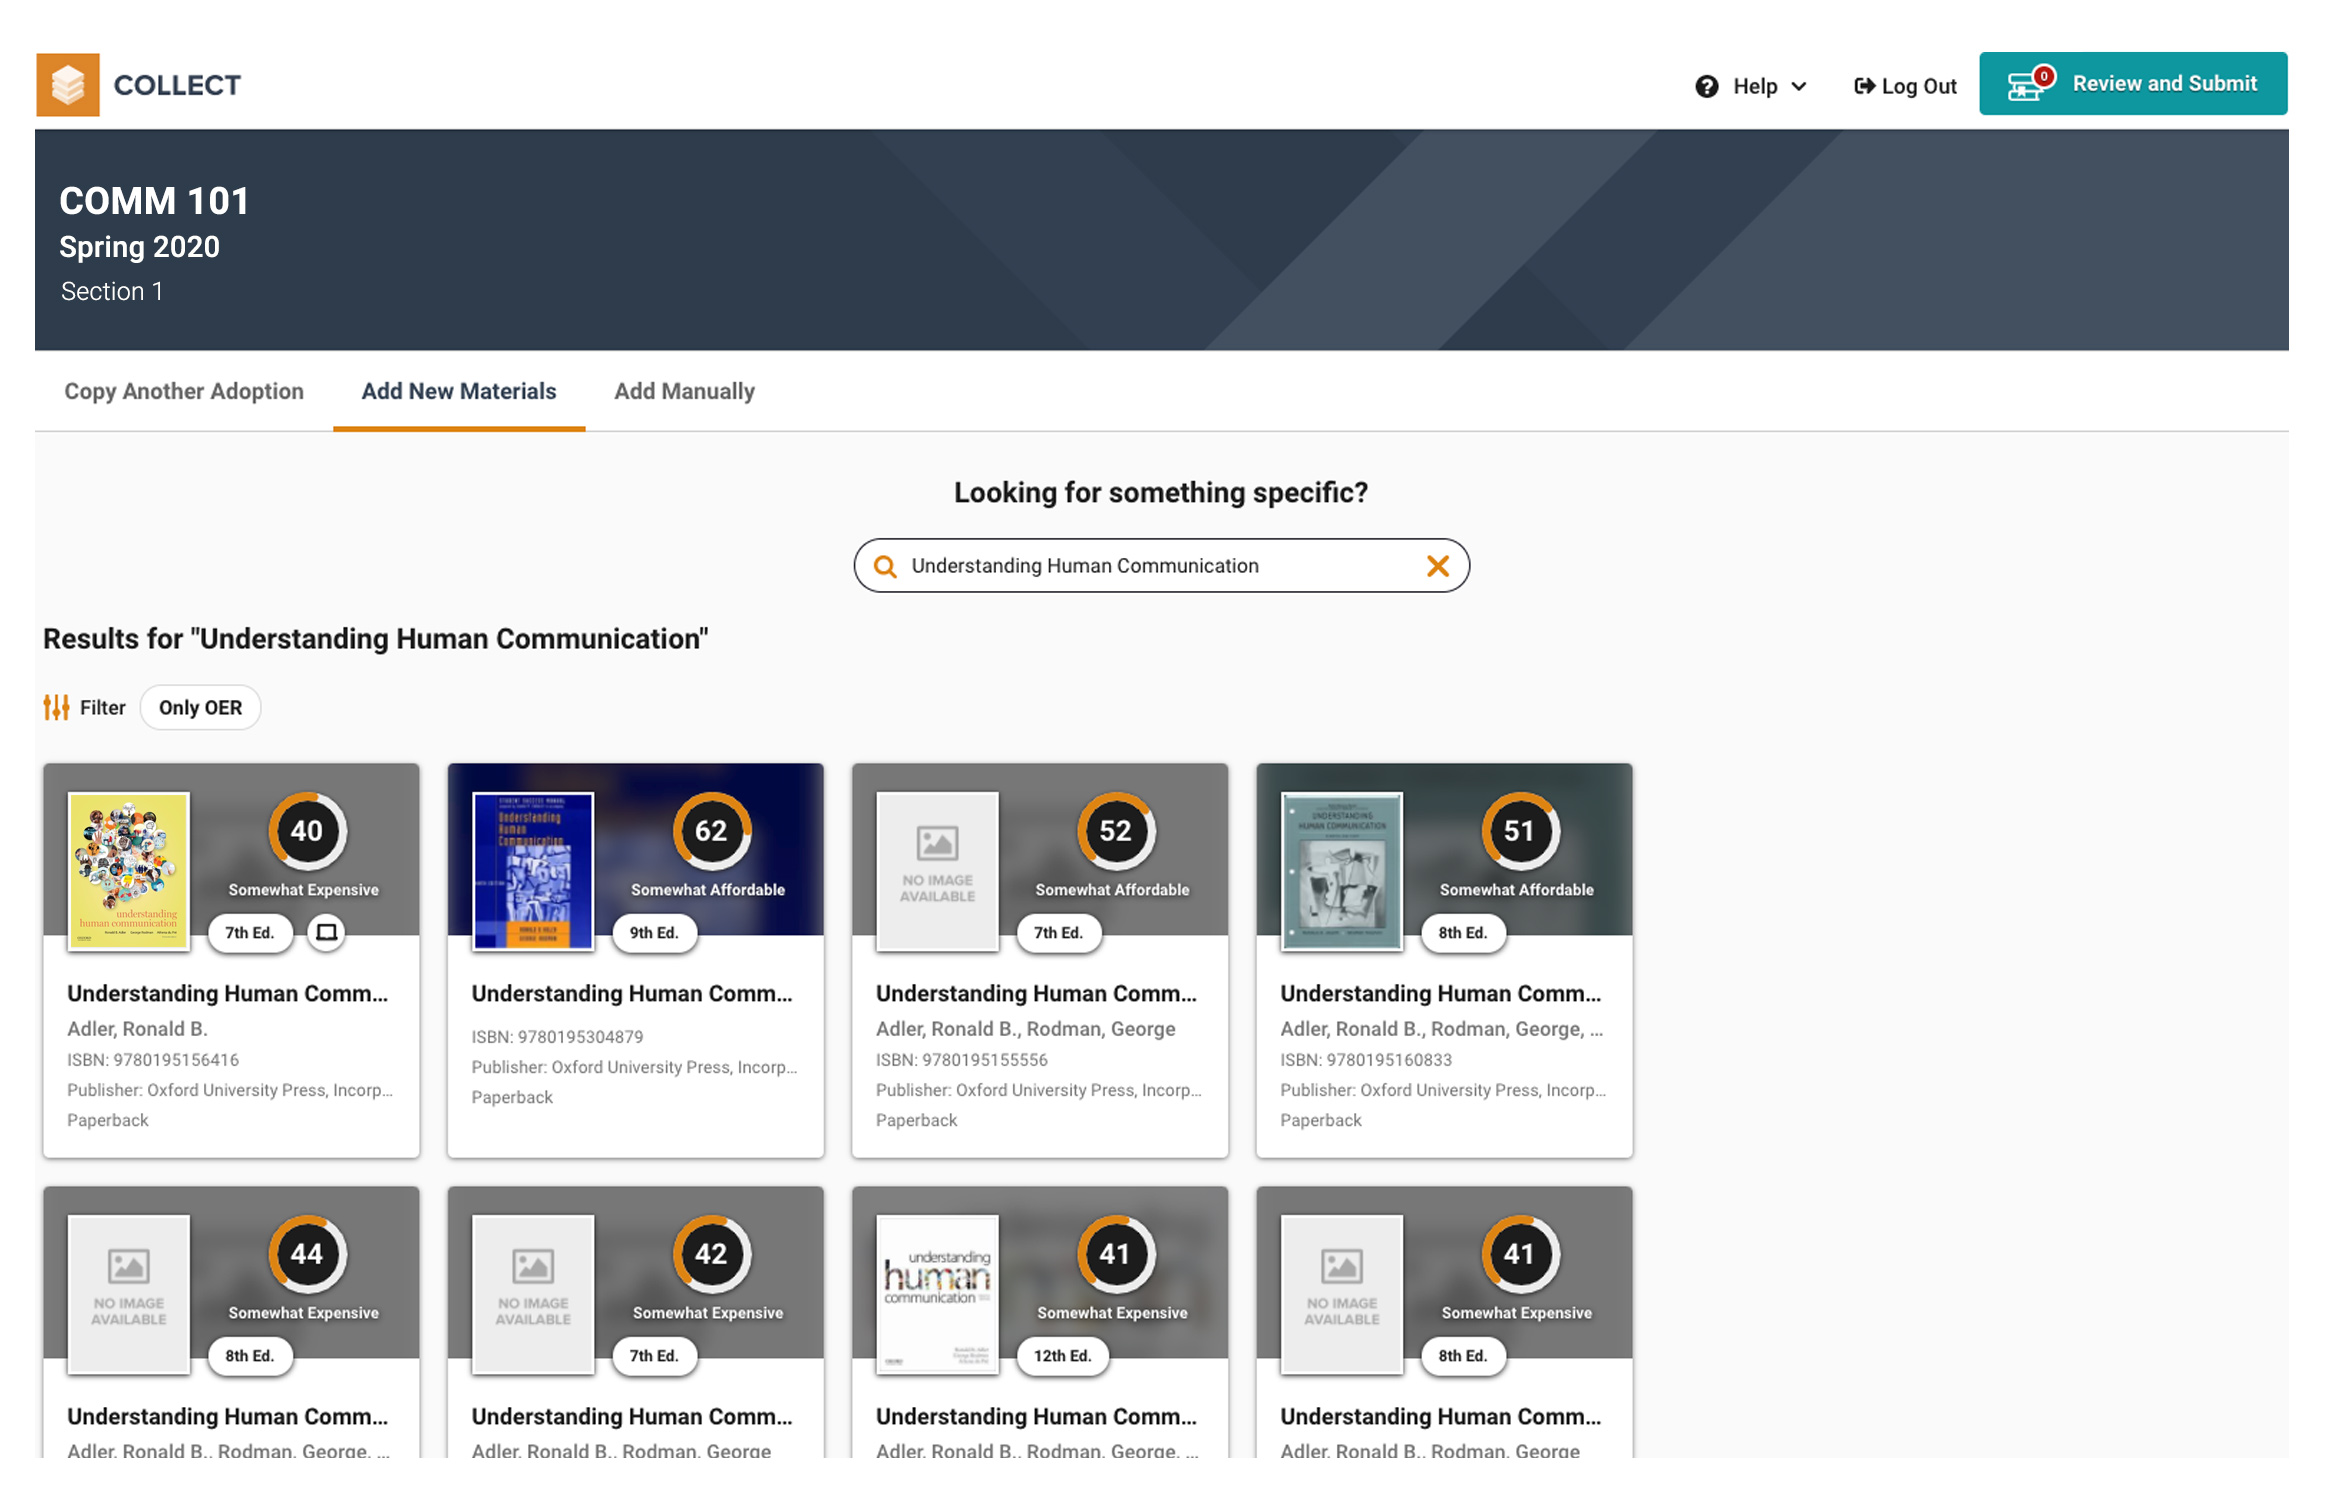Click 8th Ed. badge on ISBN 9780195160833 card
2325x1492 pixels.
click(1462, 933)
